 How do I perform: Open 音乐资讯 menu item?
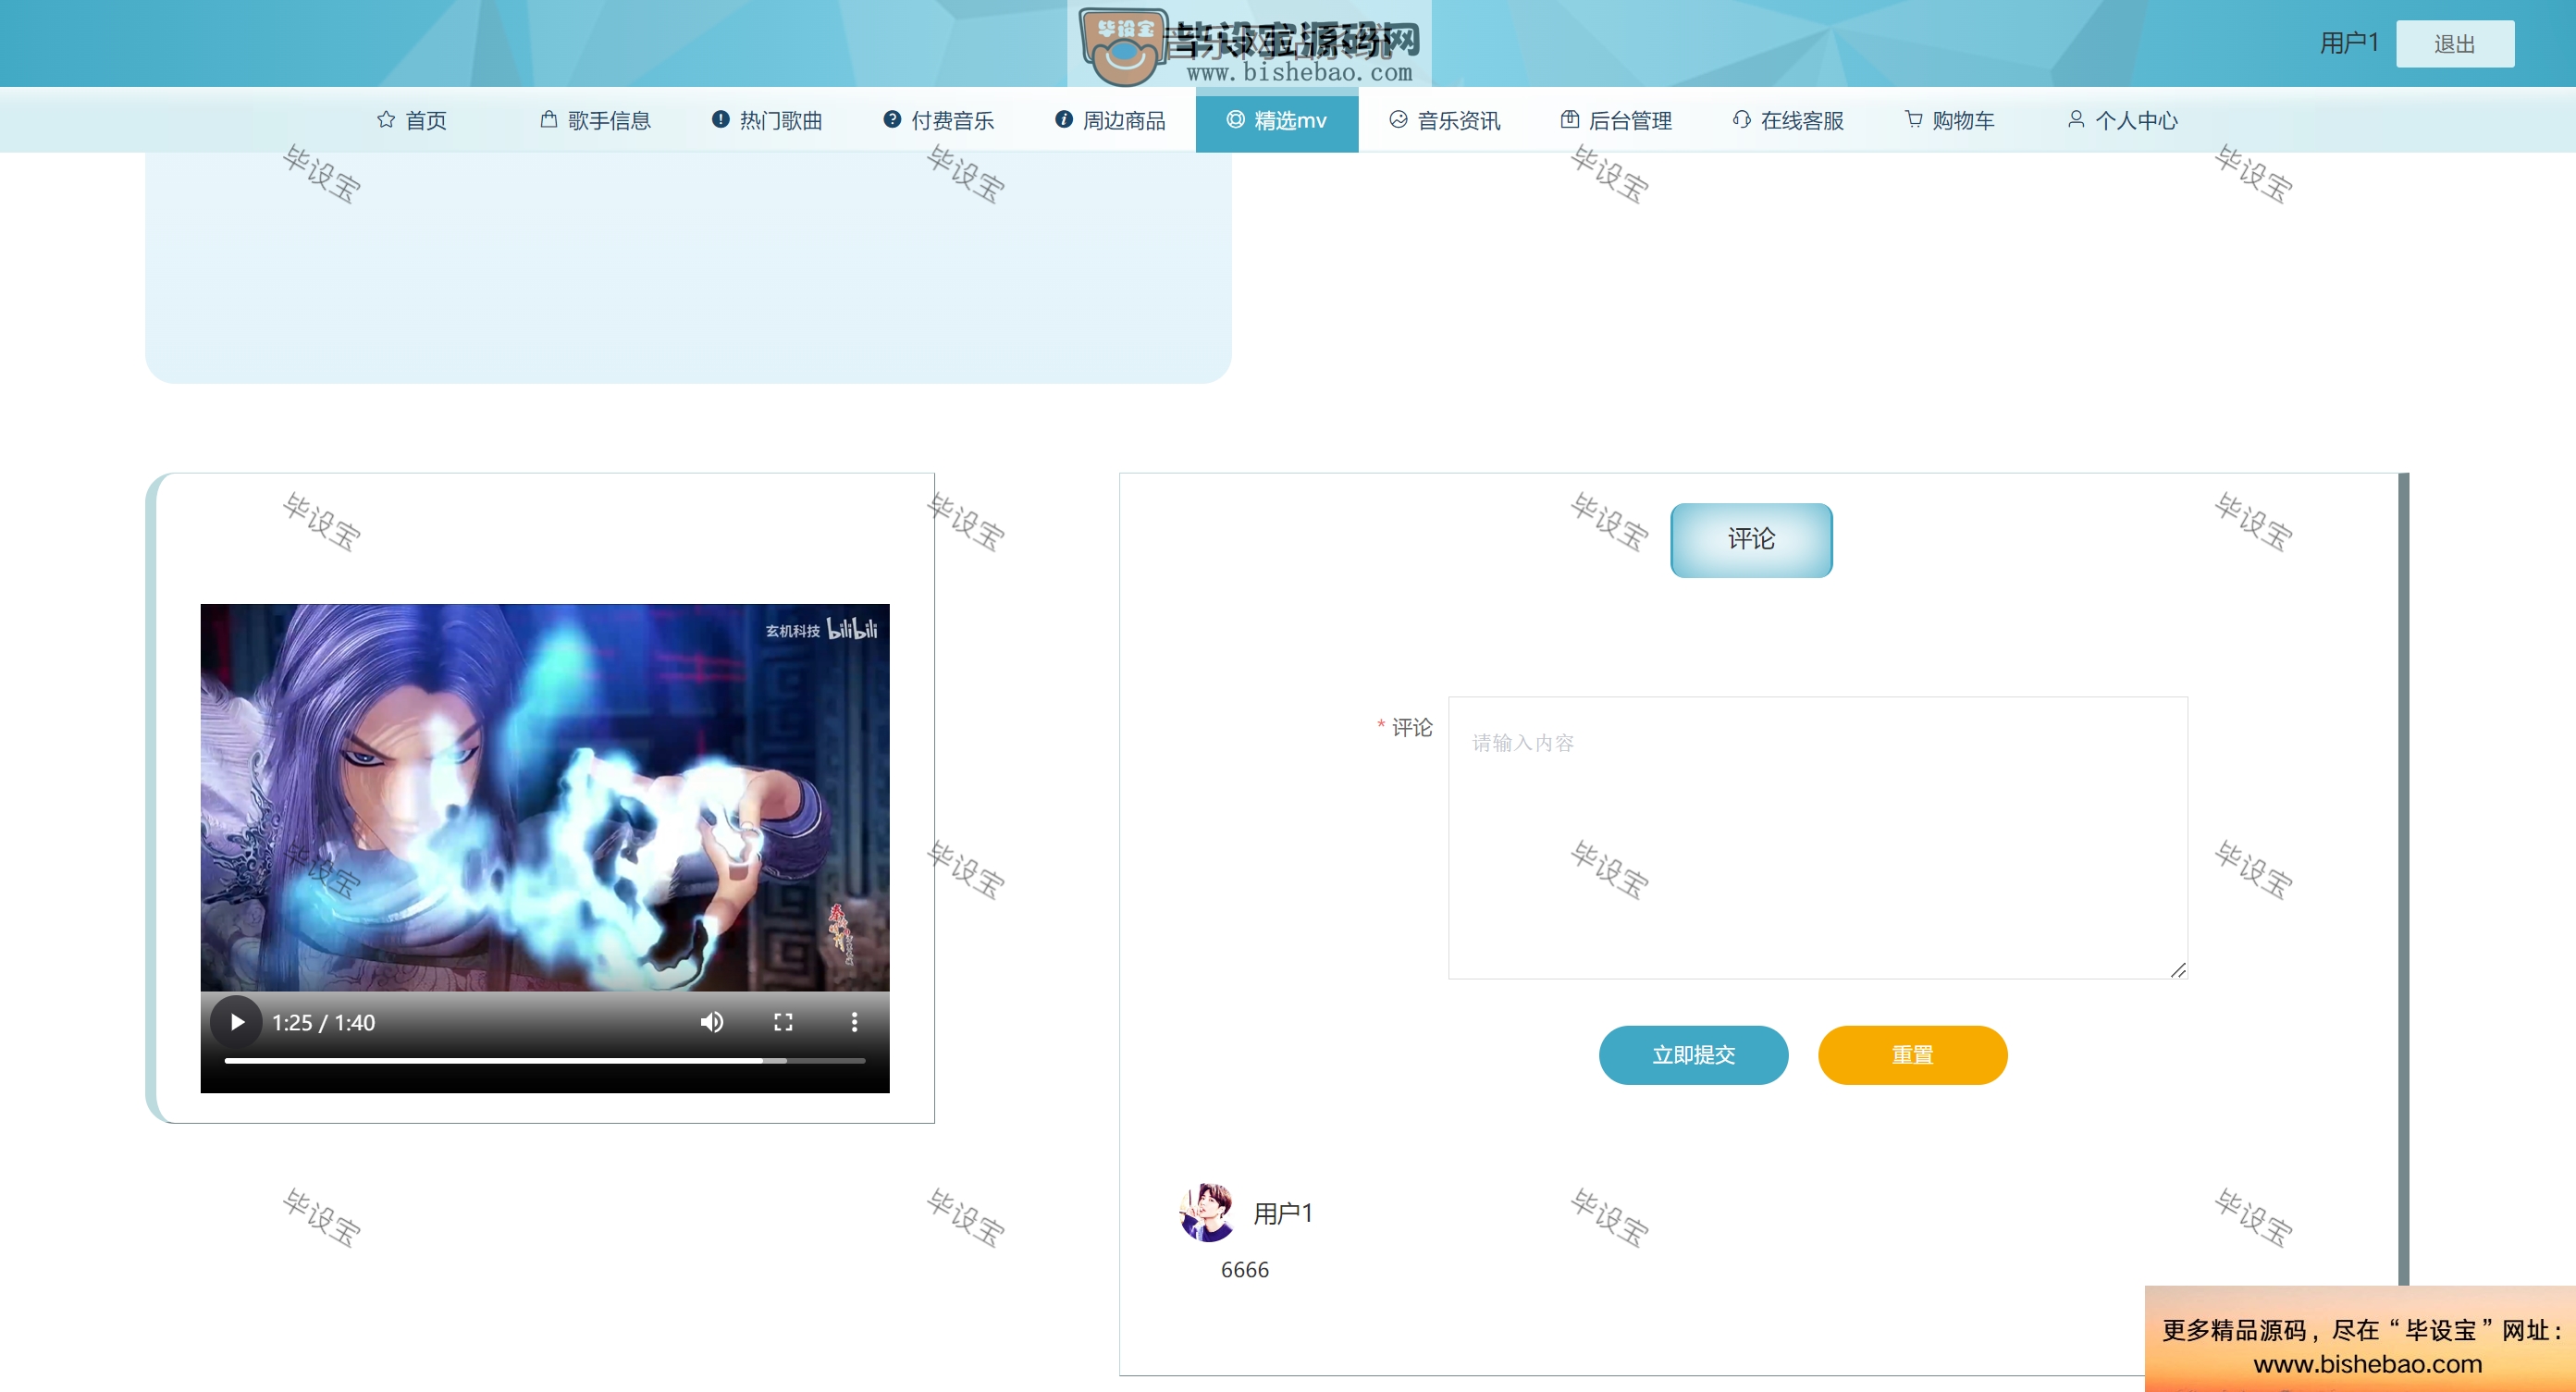1446,120
